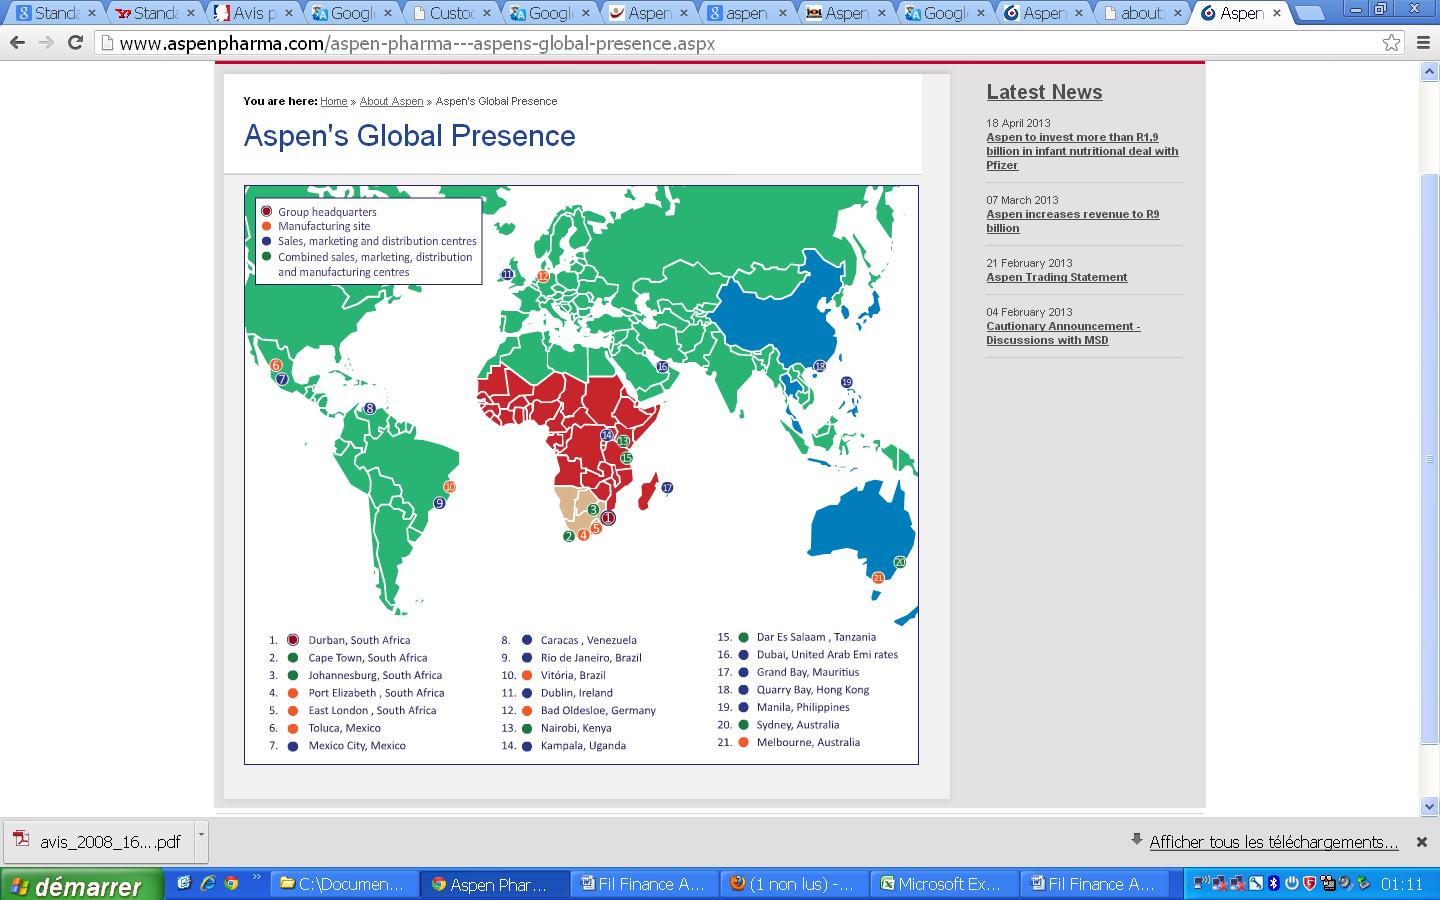
Task: Switch to Microsoft Excel in the taskbar
Action: click(945, 884)
